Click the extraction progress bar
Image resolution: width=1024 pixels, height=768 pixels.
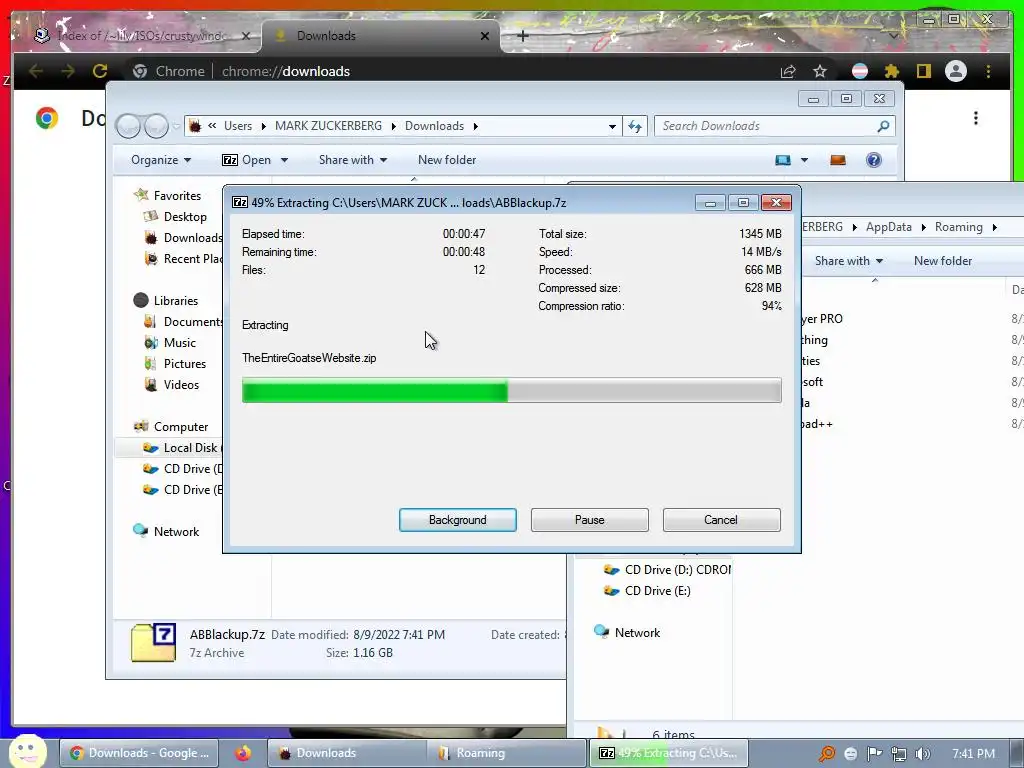[x=511, y=391]
